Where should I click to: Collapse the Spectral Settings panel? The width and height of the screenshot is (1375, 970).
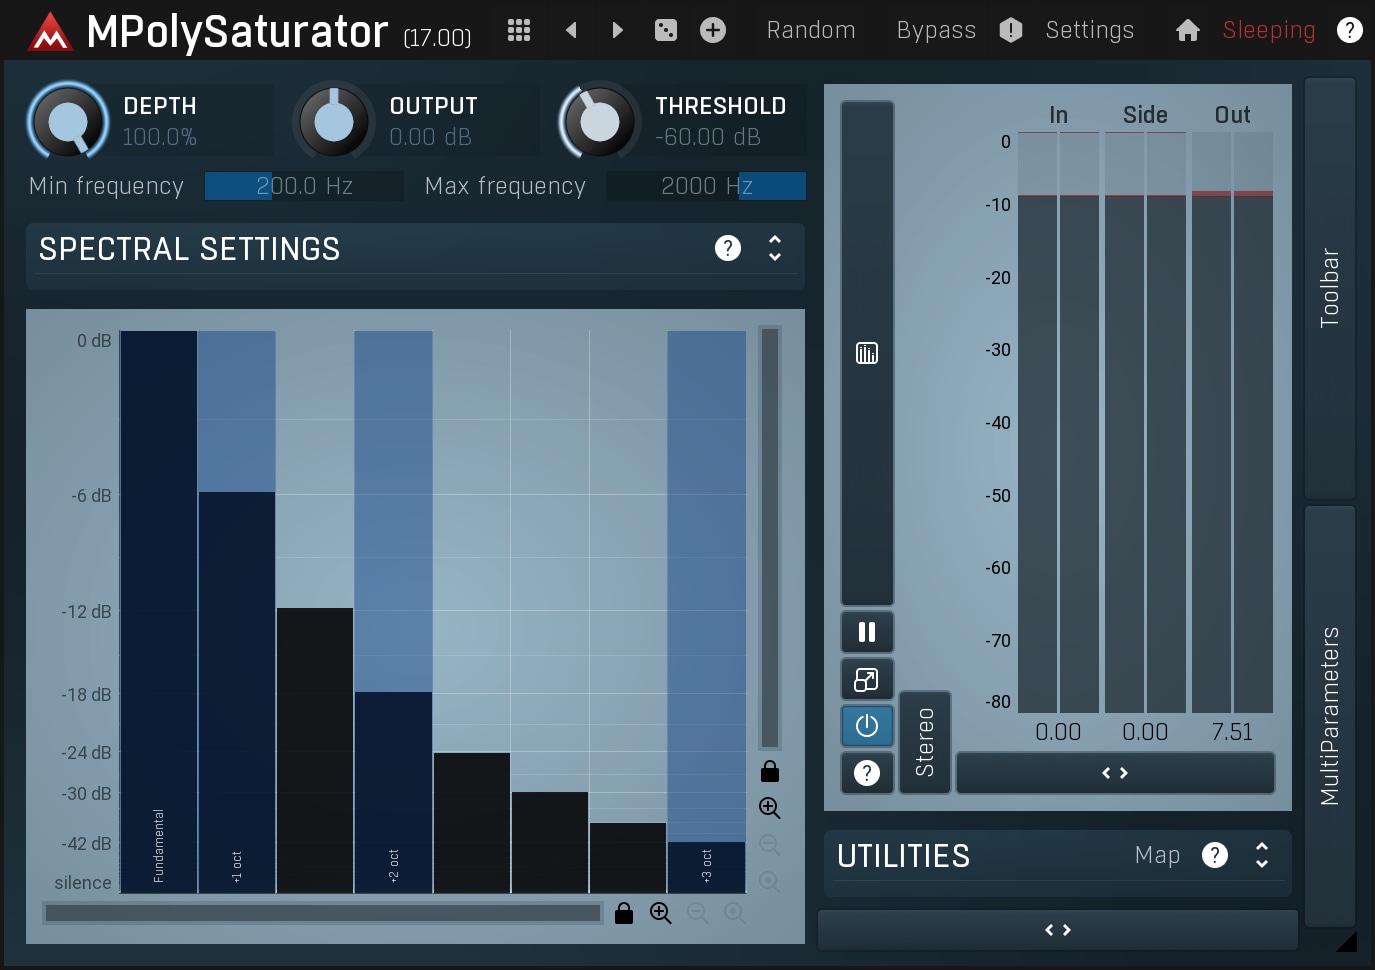coord(774,249)
